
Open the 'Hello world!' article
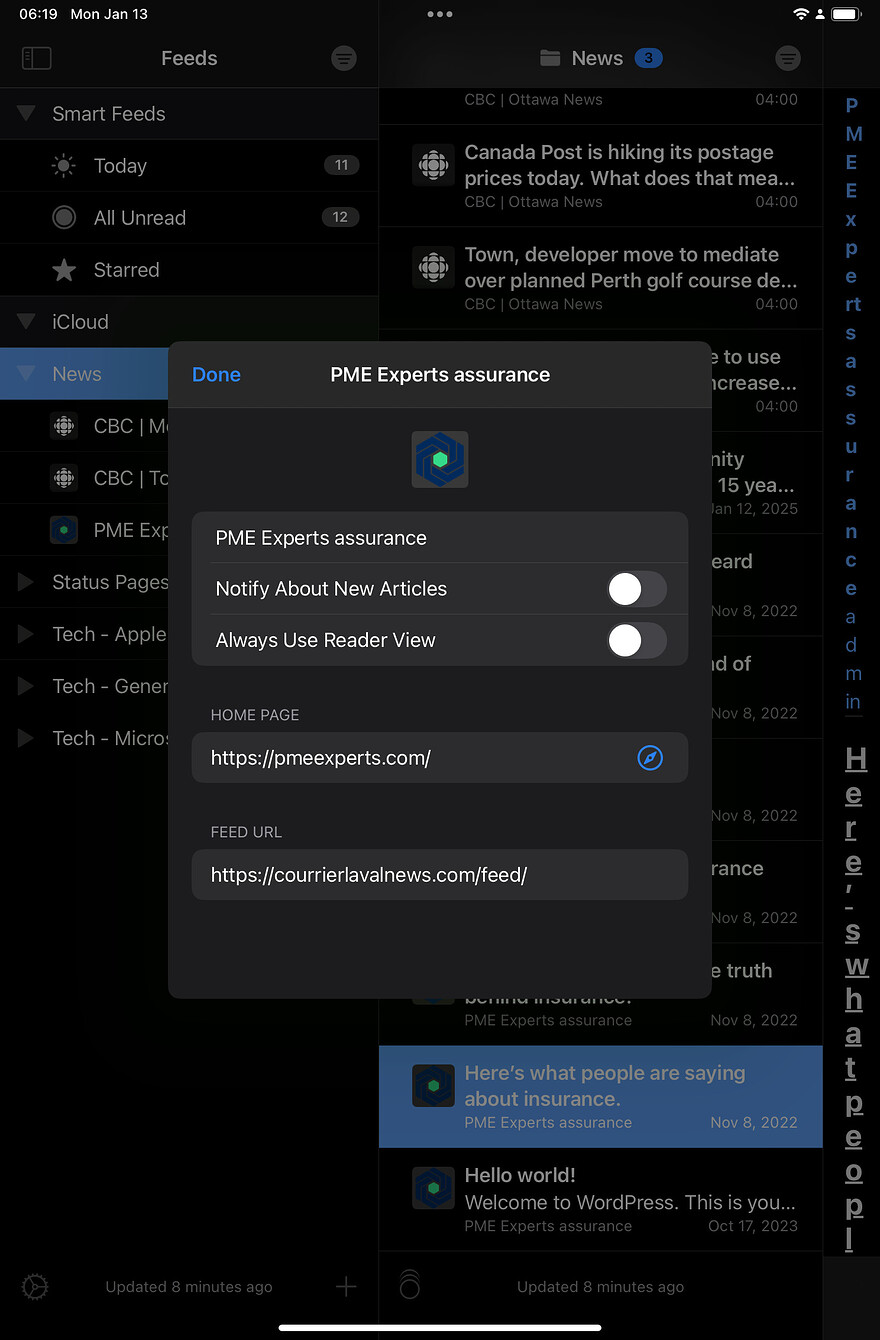coord(600,1199)
